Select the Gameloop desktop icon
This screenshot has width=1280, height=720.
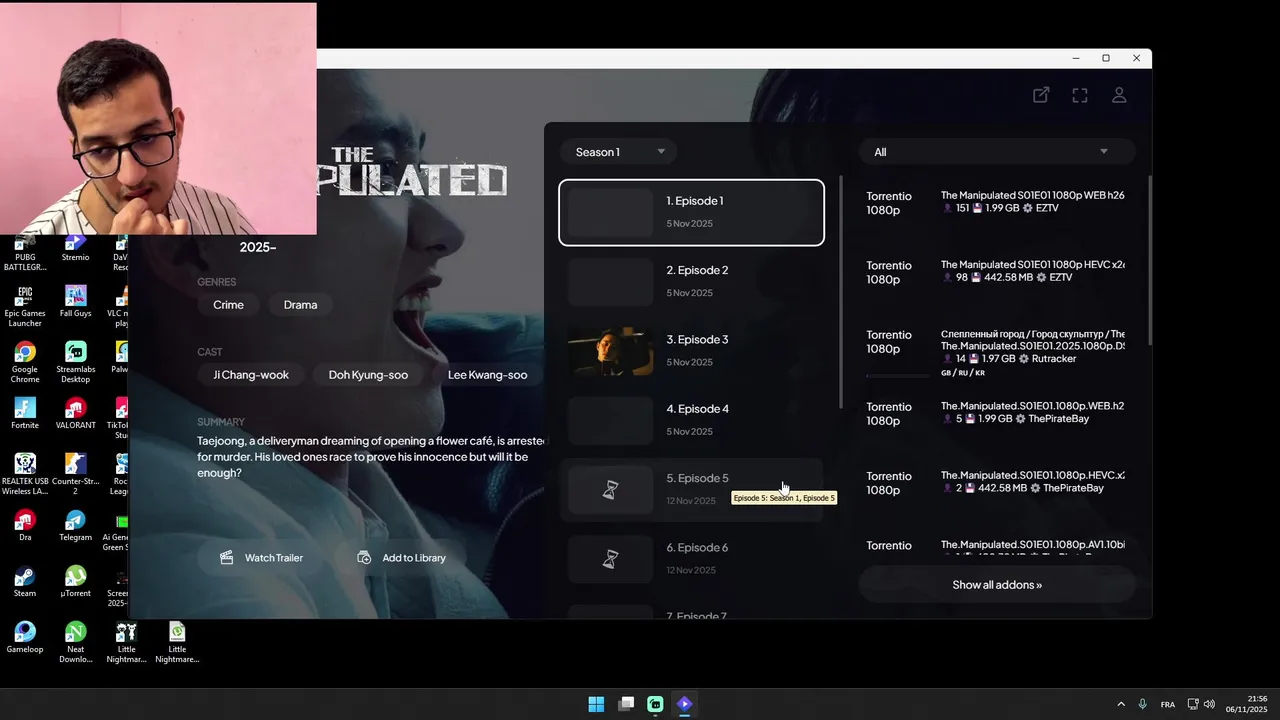coord(25,637)
